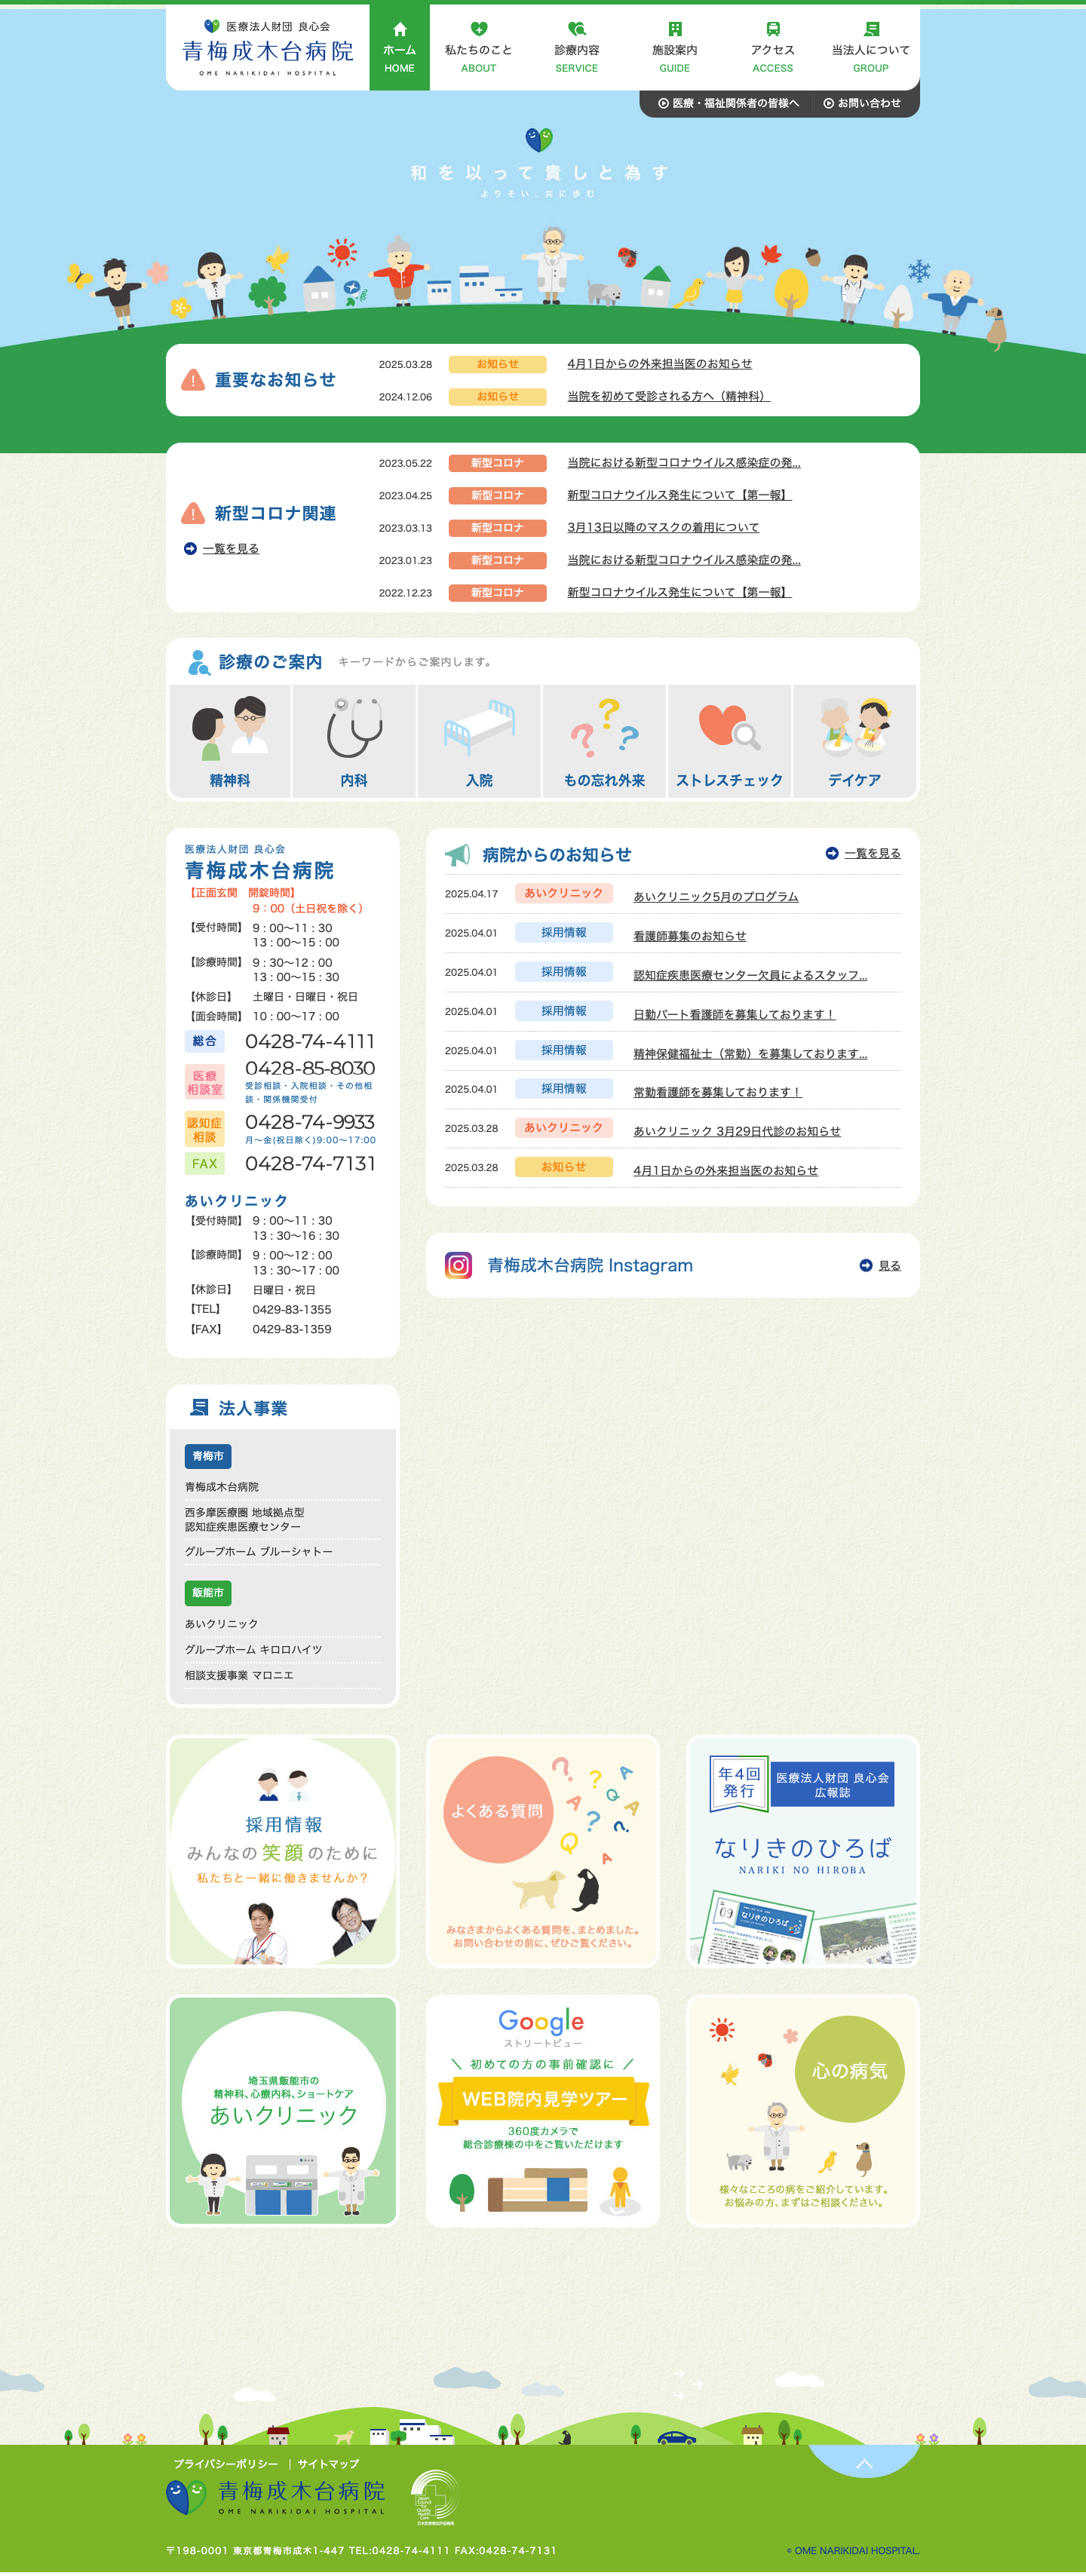Image resolution: width=1086 pixels, height=2576 pixels.
Task: Open the Google WEB院内見学ツアー banner
Action: click(x=543, y=2112)
